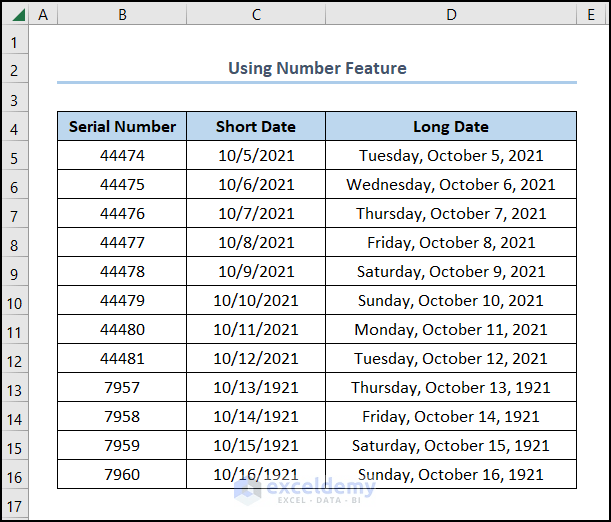This screenshot has width=611, height=522.
Task: Select cell with serial number 44475
Action: tap(122, 184)
